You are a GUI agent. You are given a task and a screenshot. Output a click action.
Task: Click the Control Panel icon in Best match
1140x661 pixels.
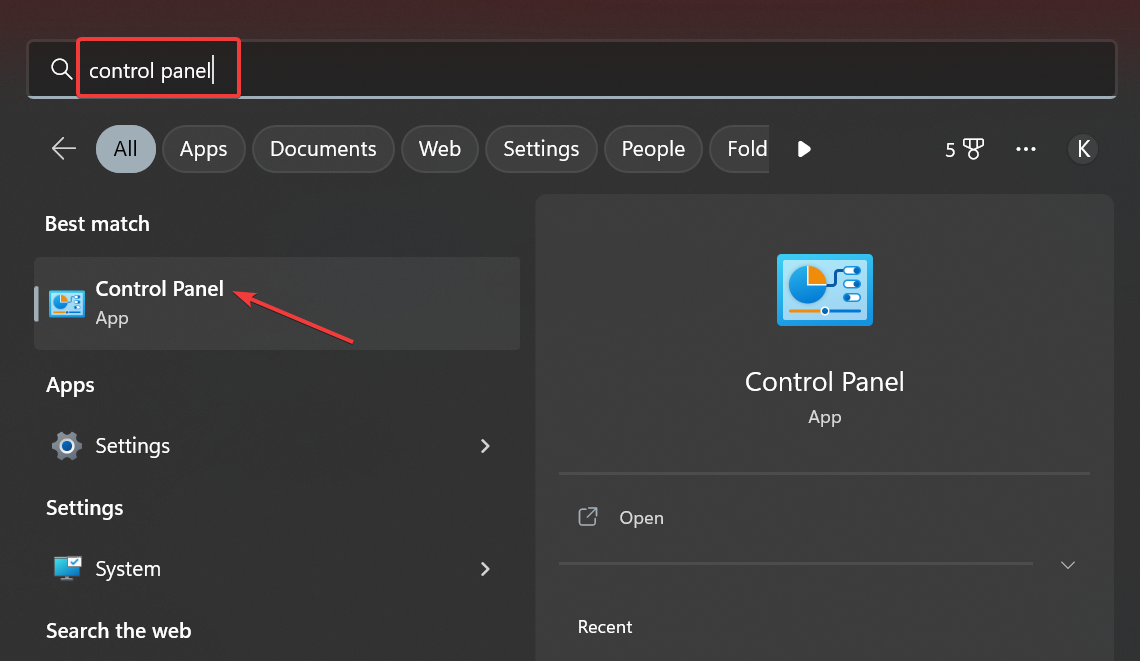[67, 303]
